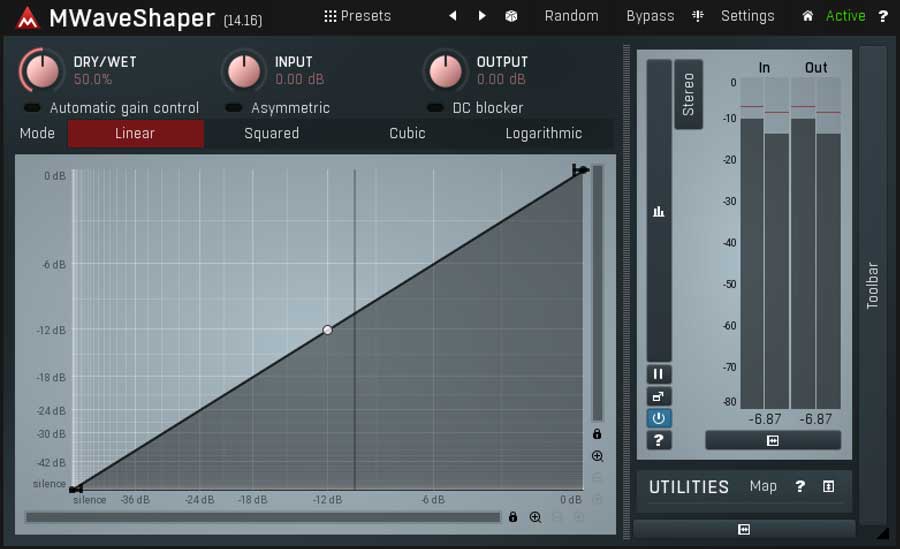900x549 pixels.
Task: Click the vertical axis zoom magnifier
Action: coord(597,456)
